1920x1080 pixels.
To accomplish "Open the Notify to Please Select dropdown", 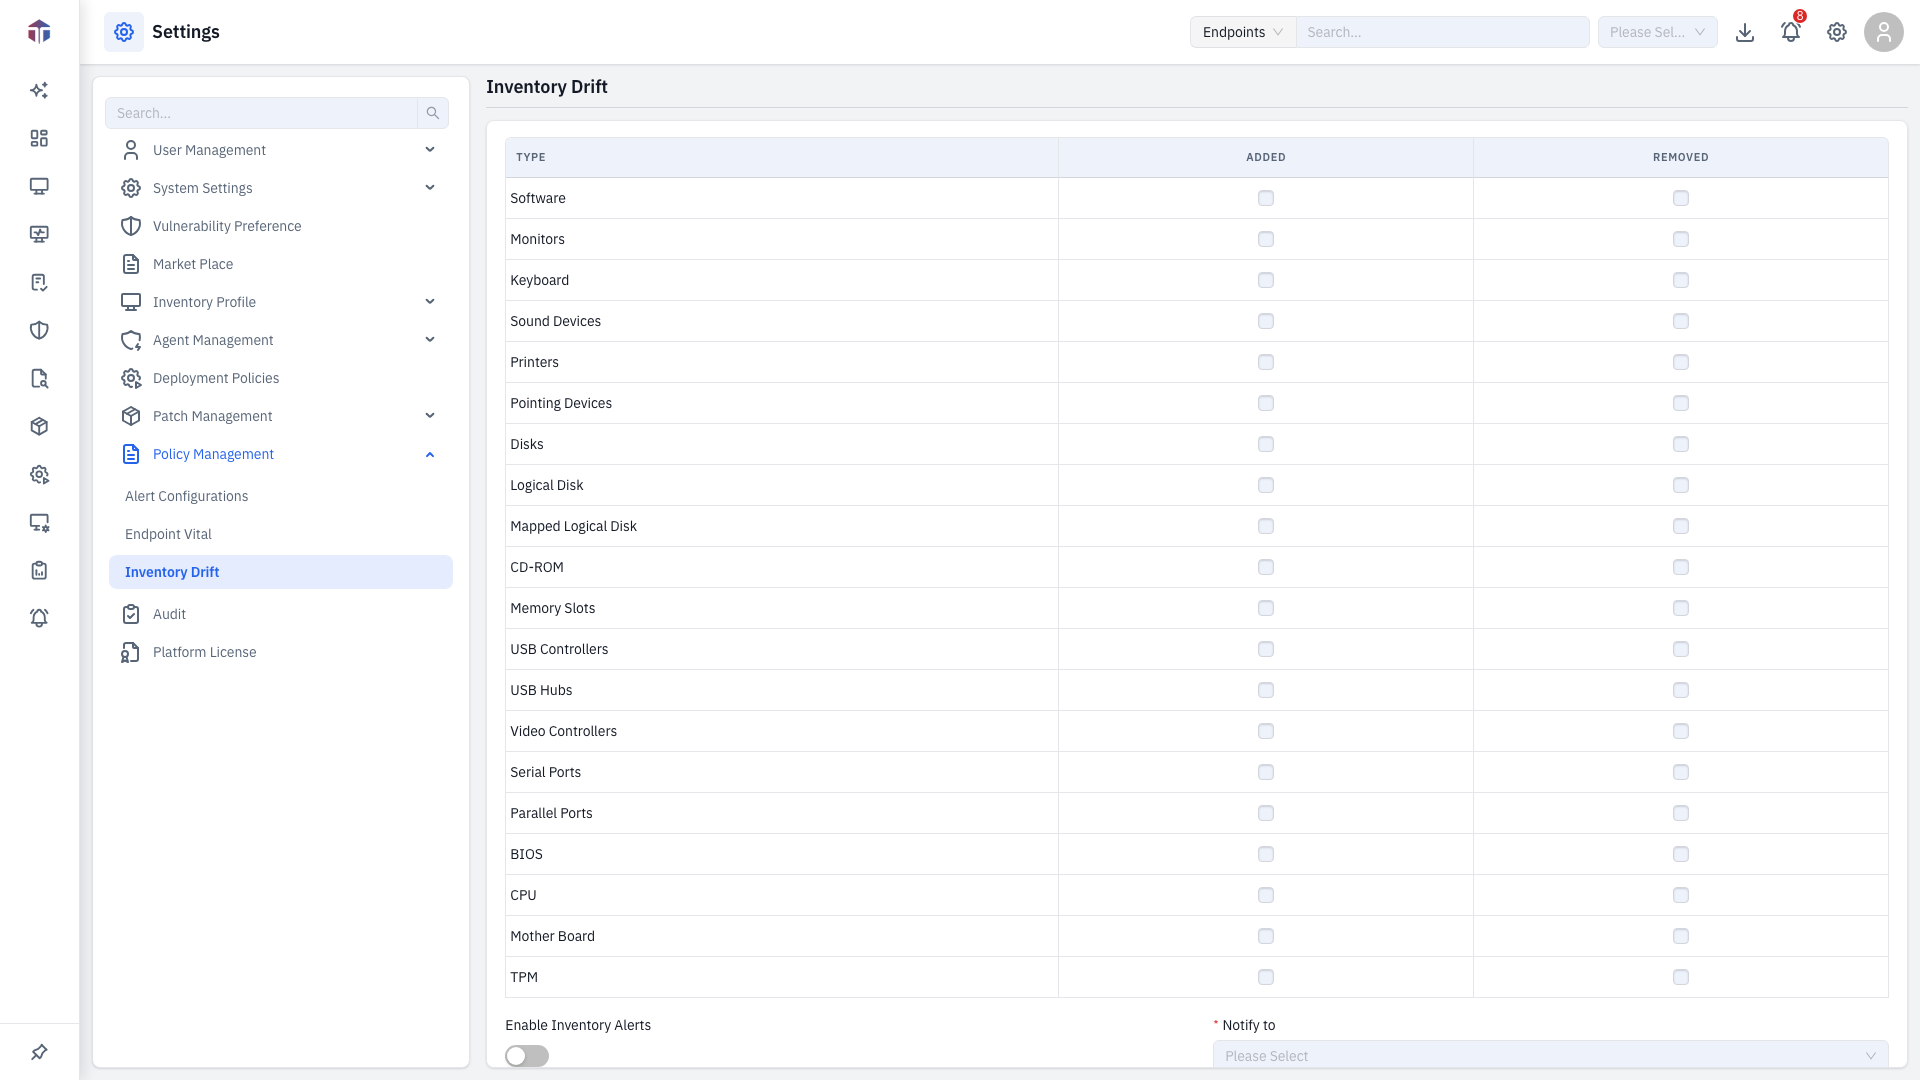I will coord(1551,1055).
